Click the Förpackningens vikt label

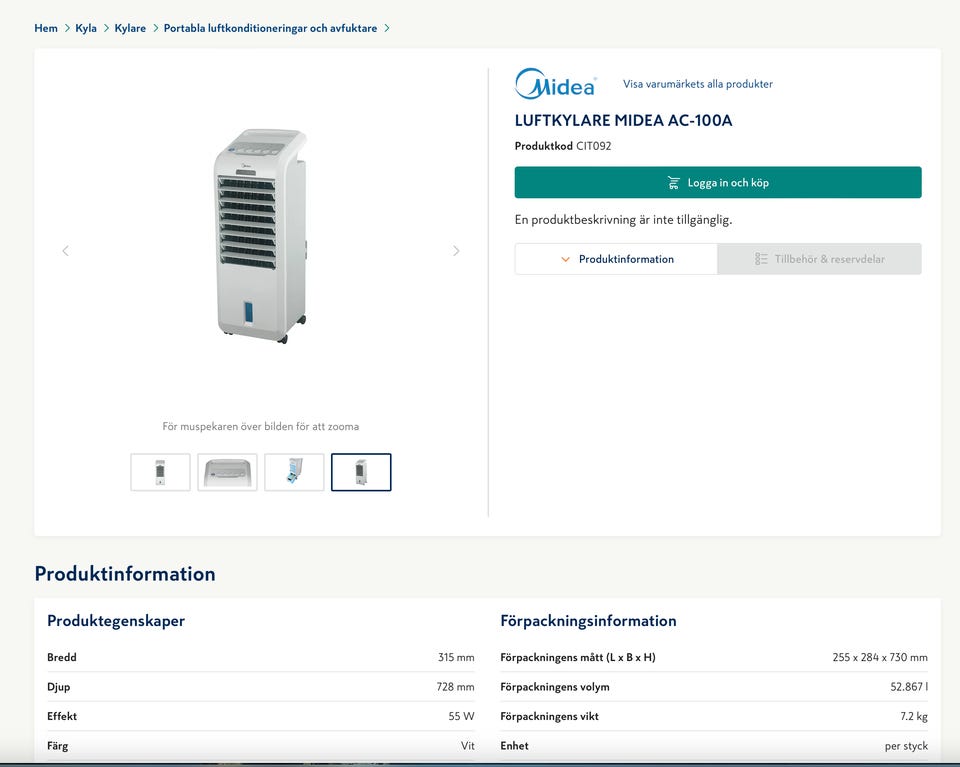click(549, 716)
